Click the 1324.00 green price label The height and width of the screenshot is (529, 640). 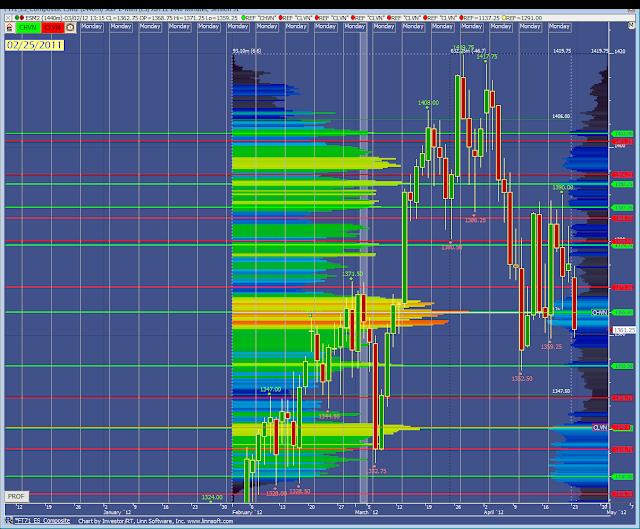(x=212, y=497)
